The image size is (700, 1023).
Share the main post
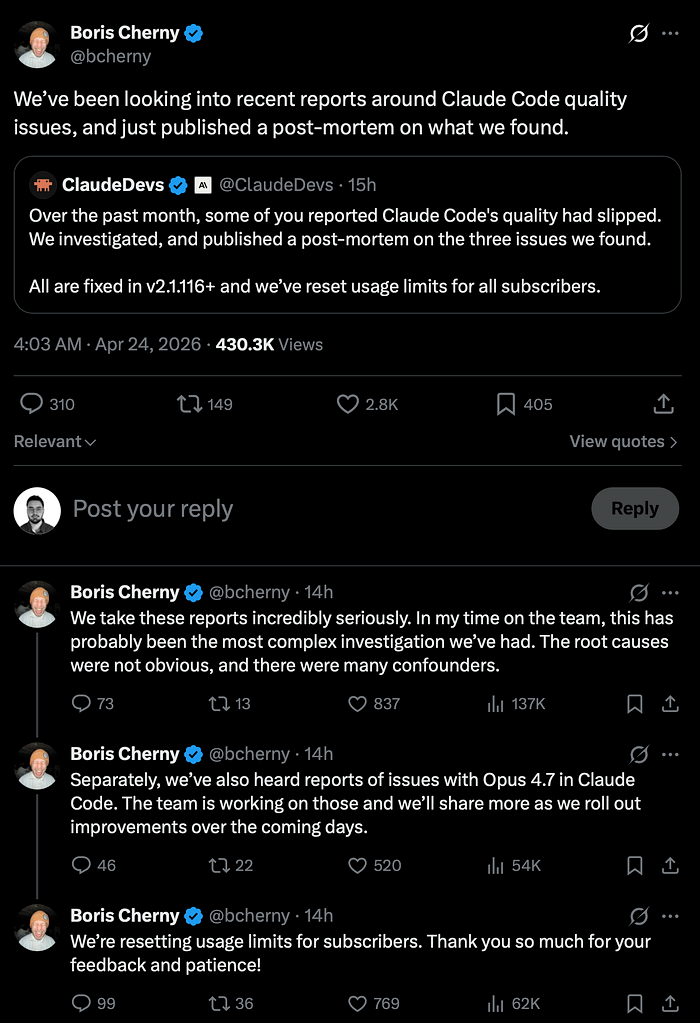click(663, 404)
